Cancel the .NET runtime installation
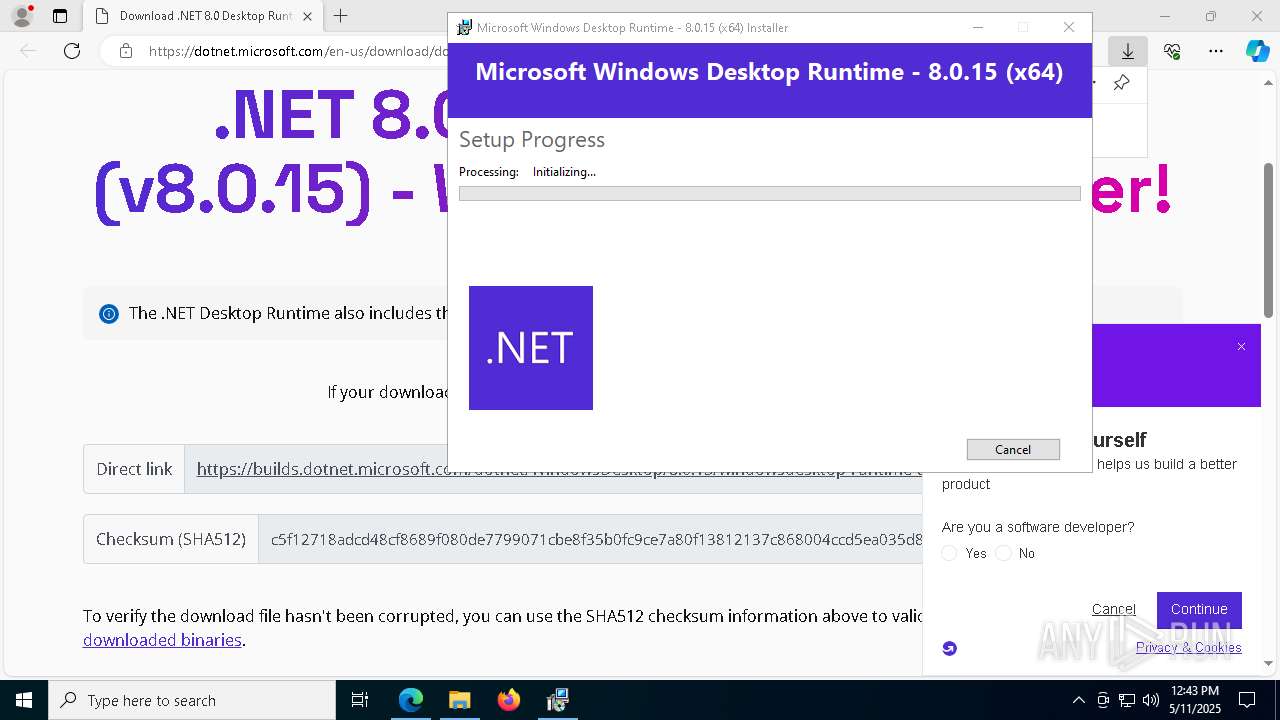The width and height of the screenshot is (1280, 720). tap(1013, 450)
